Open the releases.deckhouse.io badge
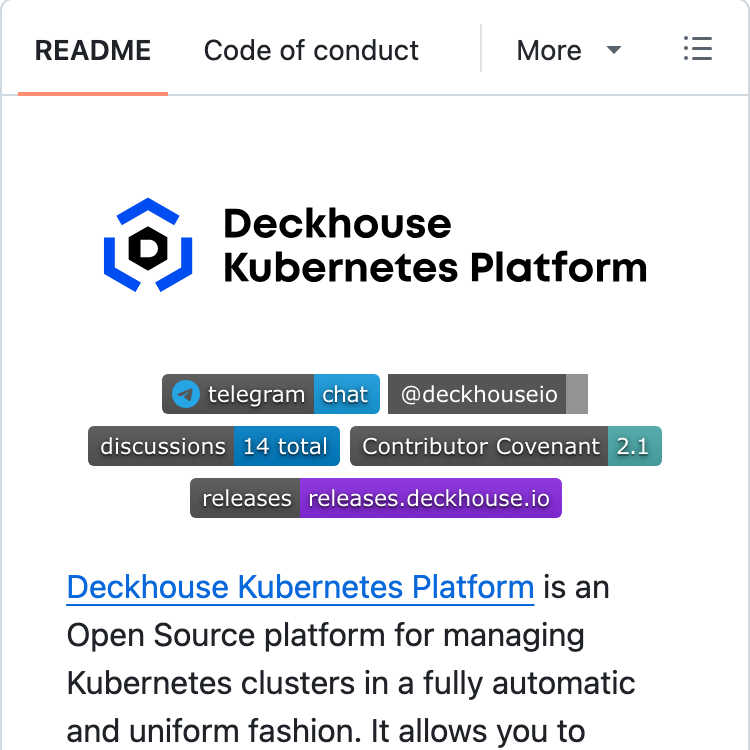The image size is (750, 750). click(375, 498)
